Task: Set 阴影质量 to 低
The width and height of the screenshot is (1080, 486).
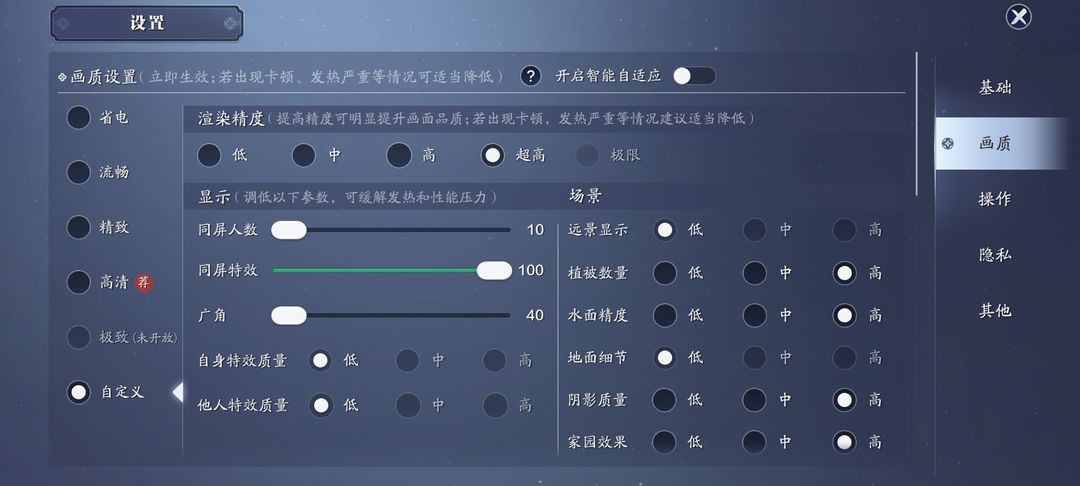Action: (x=665, y=400)
